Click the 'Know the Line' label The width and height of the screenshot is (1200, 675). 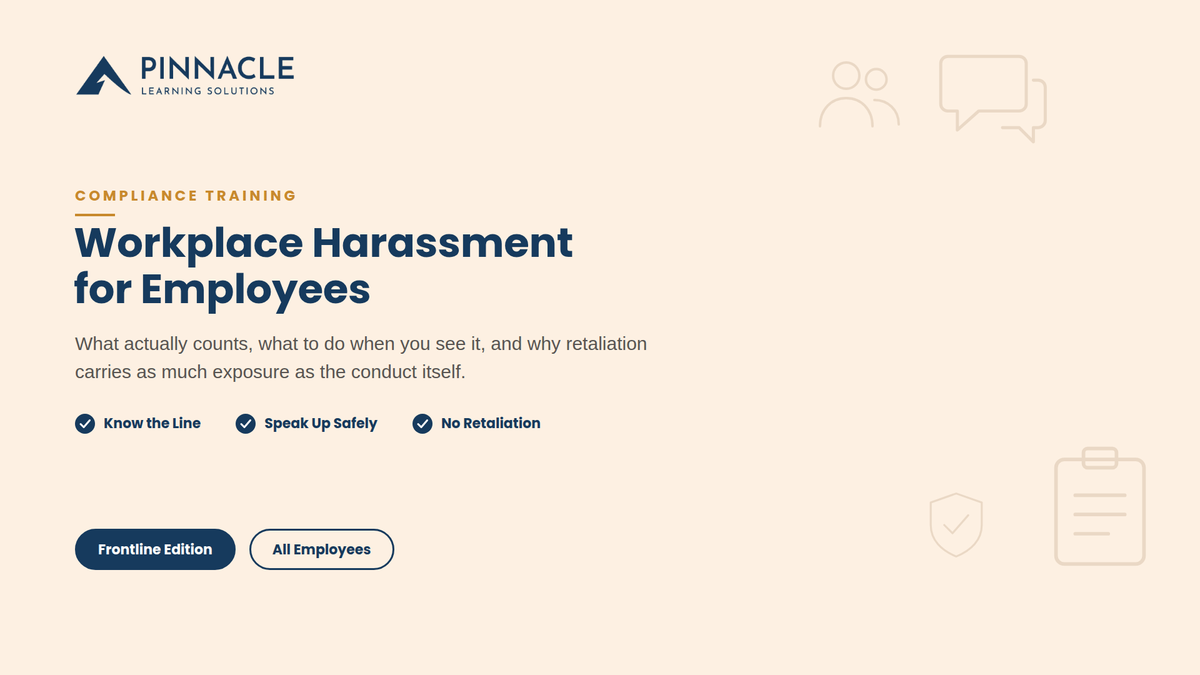[x=152, y=424]
